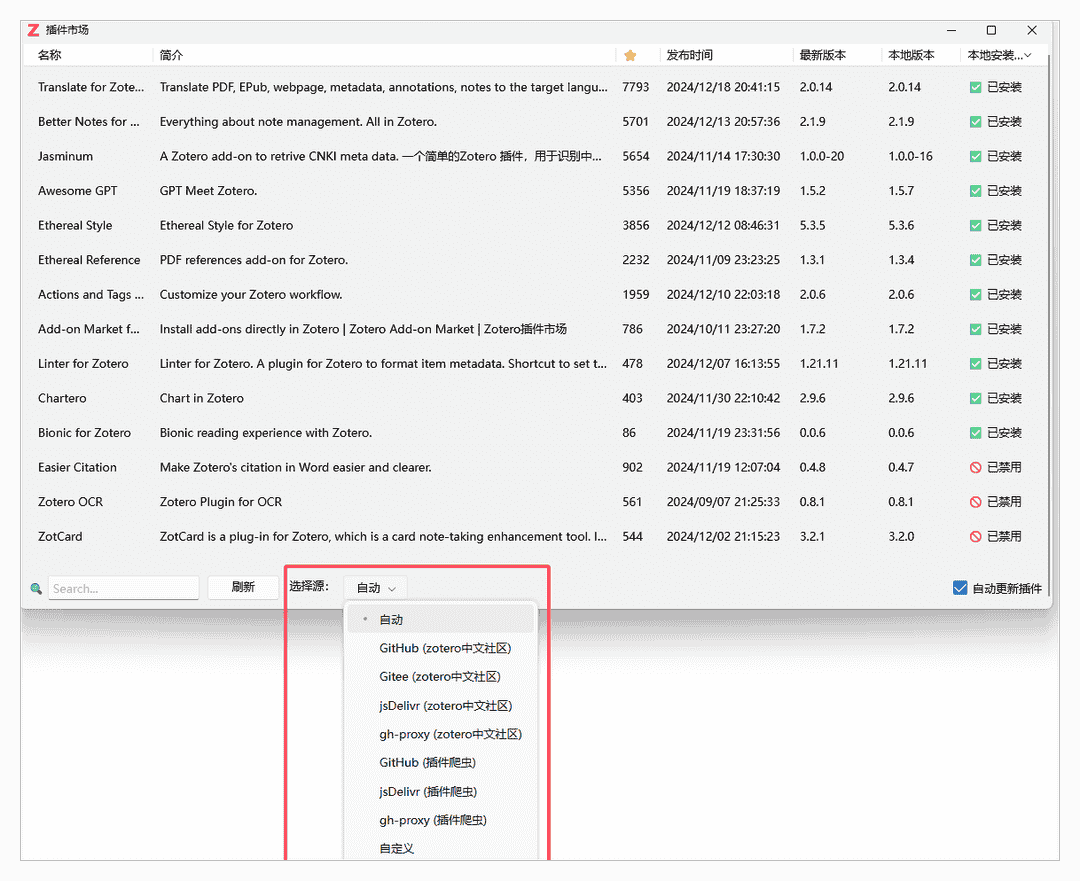1080x881 pixels.
Task: Click red disabled icon for ZotCard
Action: pyautogui.click(x=976, y=537)
